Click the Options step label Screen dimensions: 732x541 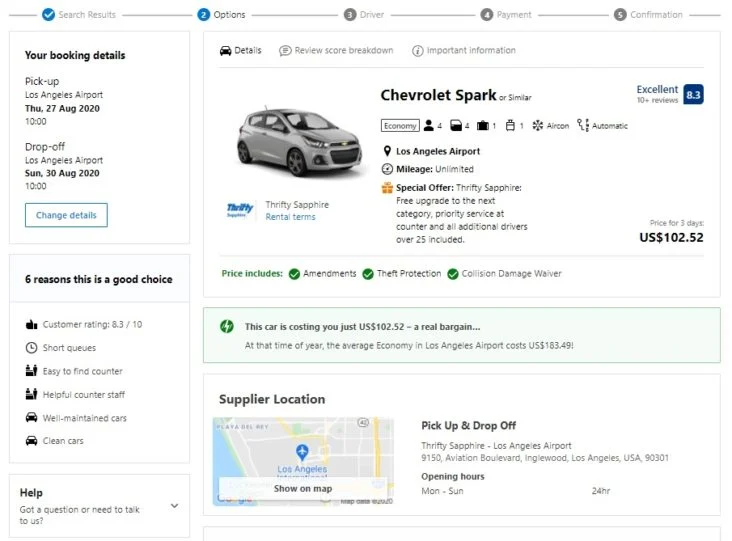229,14
